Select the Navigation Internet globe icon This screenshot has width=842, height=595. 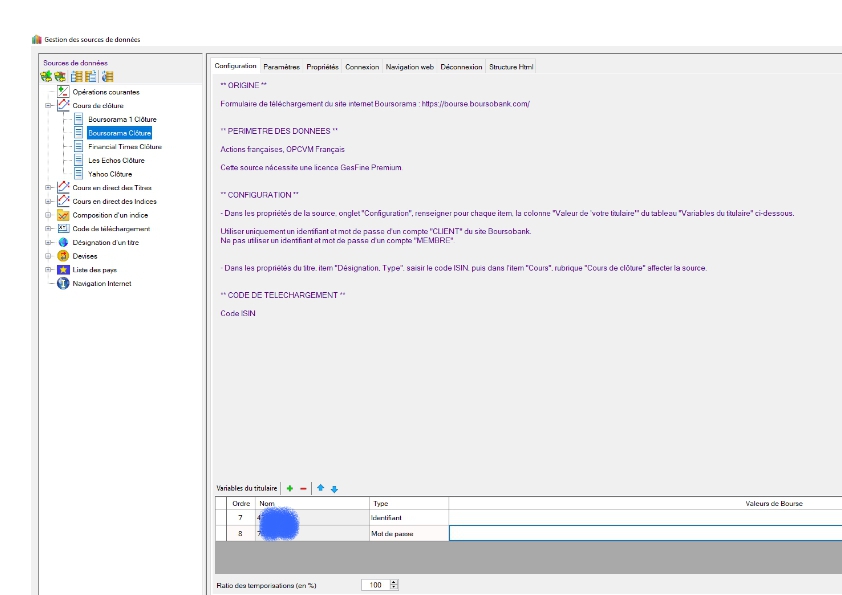click(x=63, y=283)
